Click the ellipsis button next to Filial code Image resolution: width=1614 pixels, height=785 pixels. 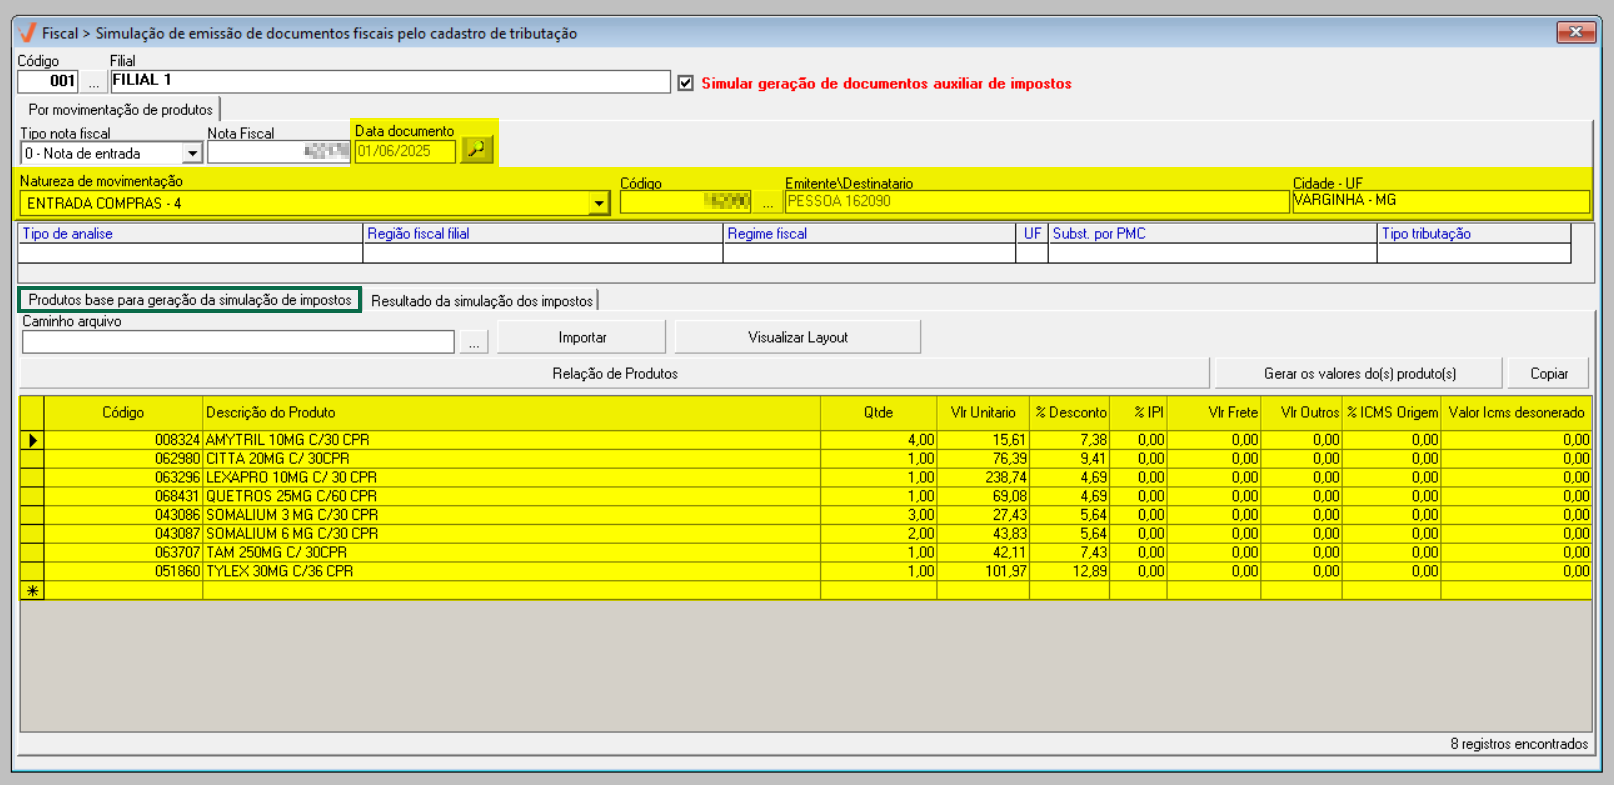pyautogui.click(x=94, y=82)
